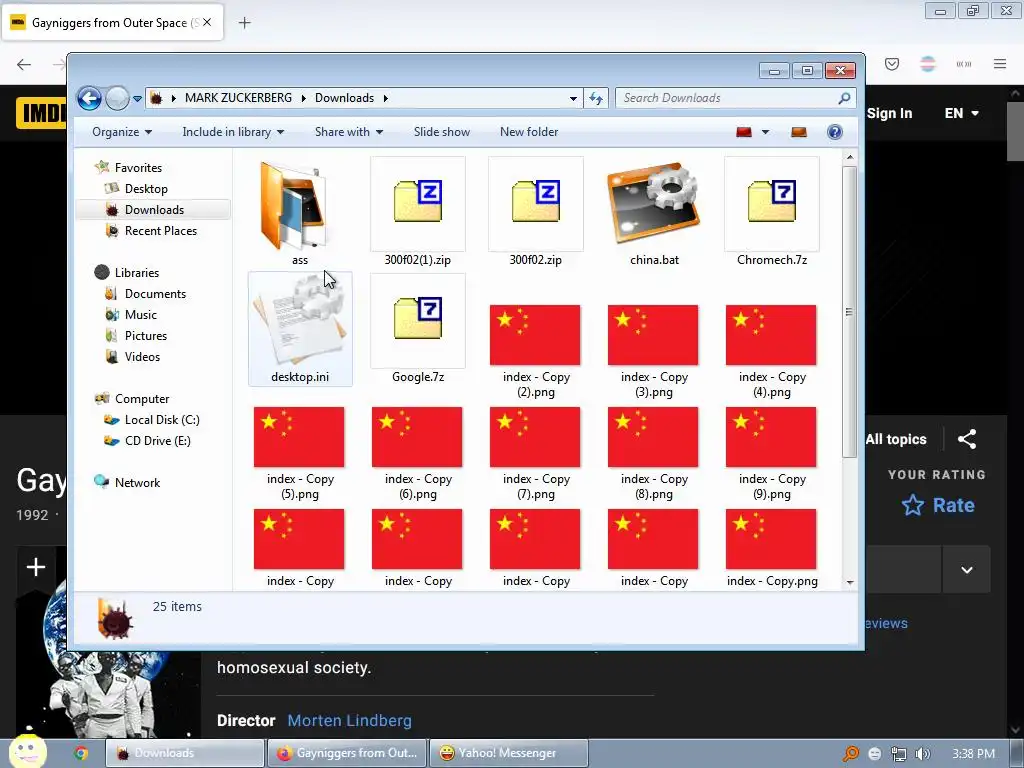Open Downloads in navigation pane

tap(153, 210)
